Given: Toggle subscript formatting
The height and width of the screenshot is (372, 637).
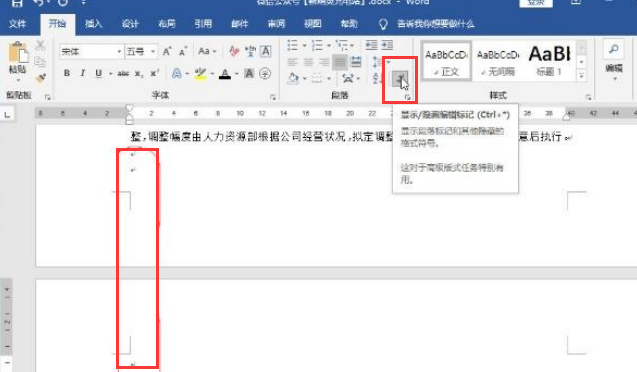Looking at the screenshot, I should 139,74.
